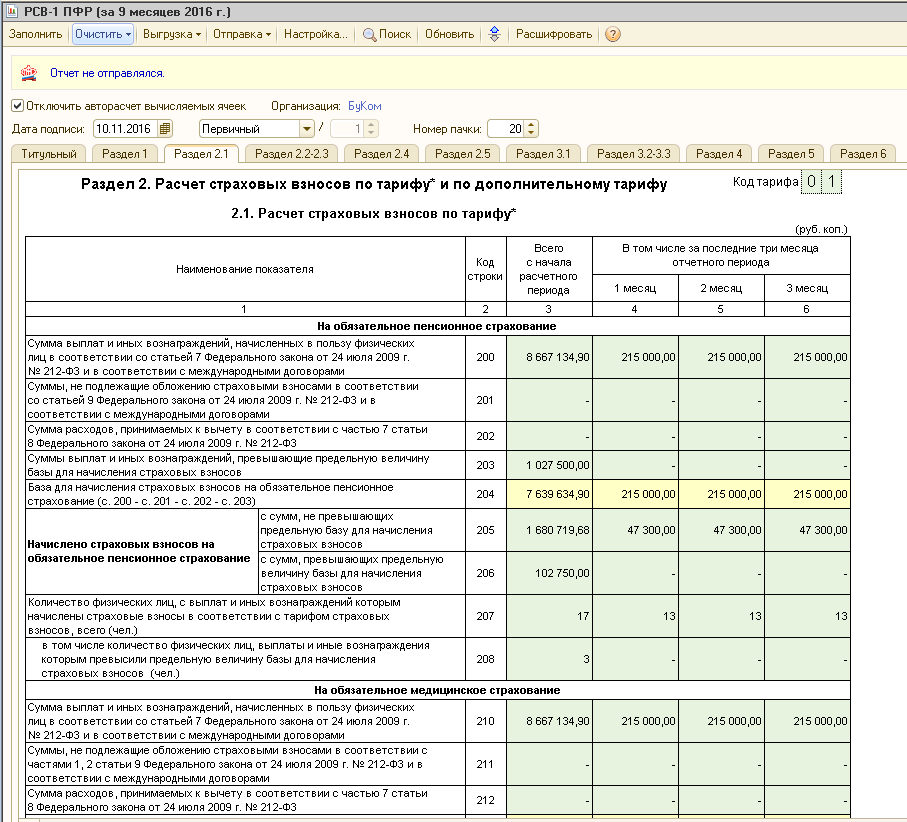Adjust the correction number stepper
Viewport: 907px width, 822px height.
371,128
